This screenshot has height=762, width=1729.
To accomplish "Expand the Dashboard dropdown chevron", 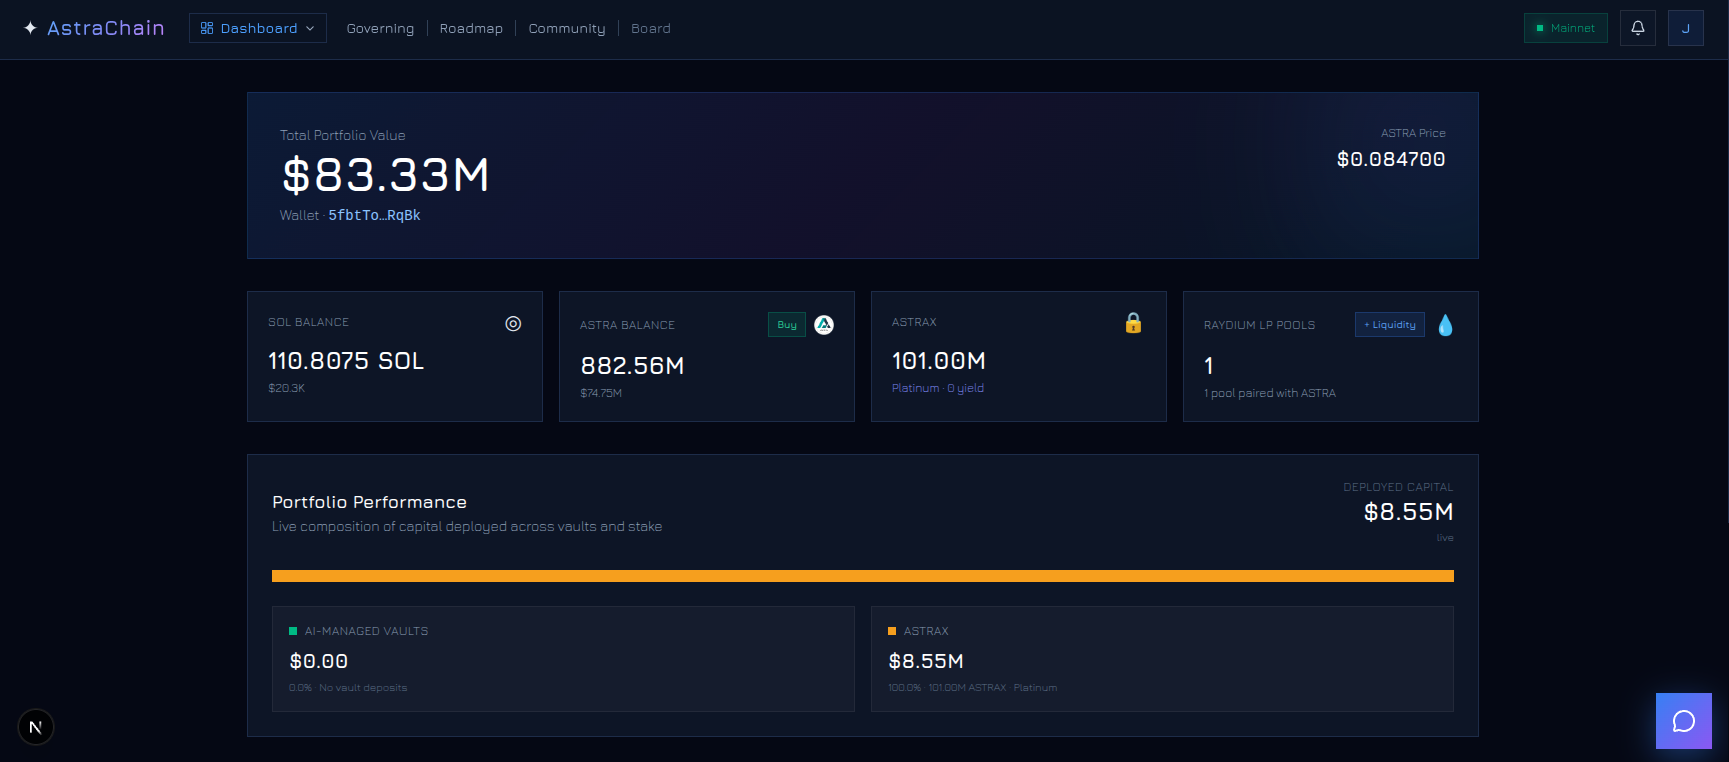I will tap(310, 28).
